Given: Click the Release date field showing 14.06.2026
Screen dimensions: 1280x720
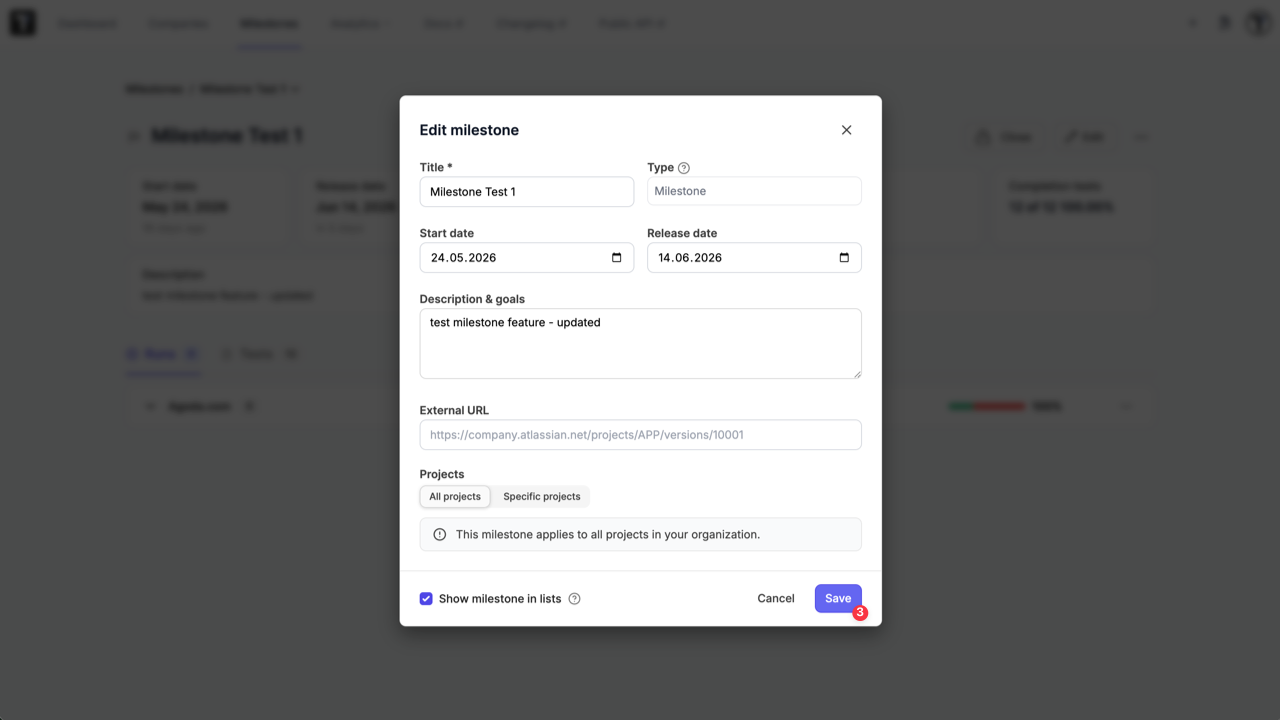Looking at the screenshot, I should click(x=754, y=258).
